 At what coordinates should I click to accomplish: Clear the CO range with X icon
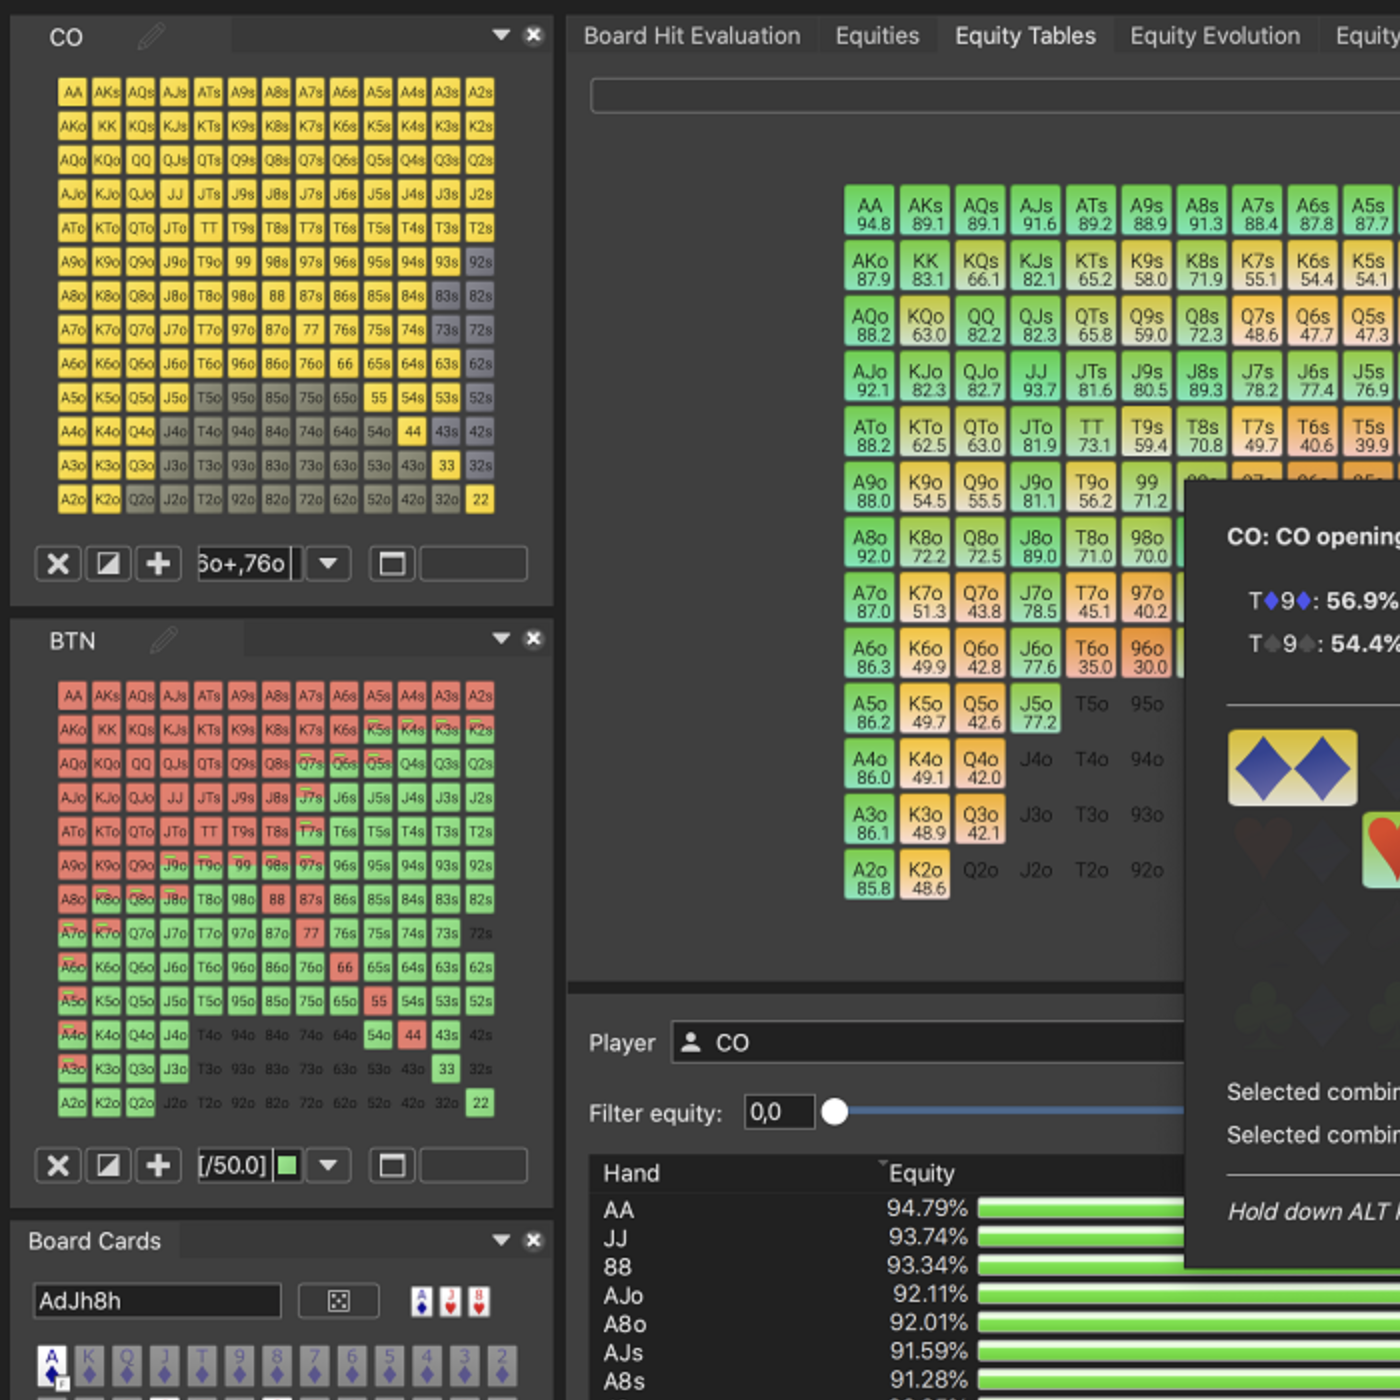pyautogui.click(x=58, y=564)
